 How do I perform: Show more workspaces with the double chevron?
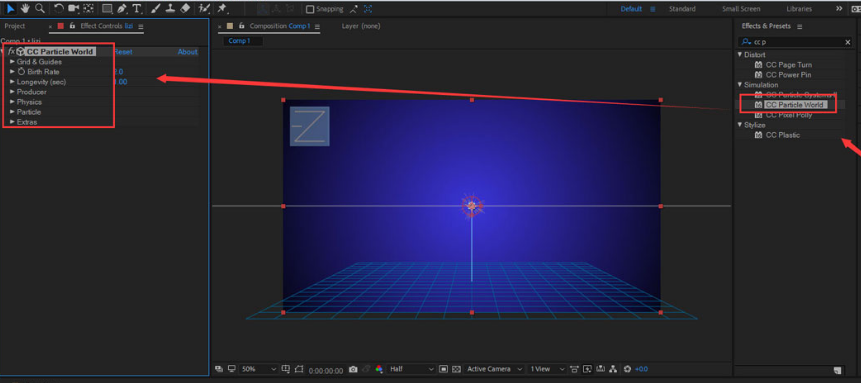click(839, 9)
